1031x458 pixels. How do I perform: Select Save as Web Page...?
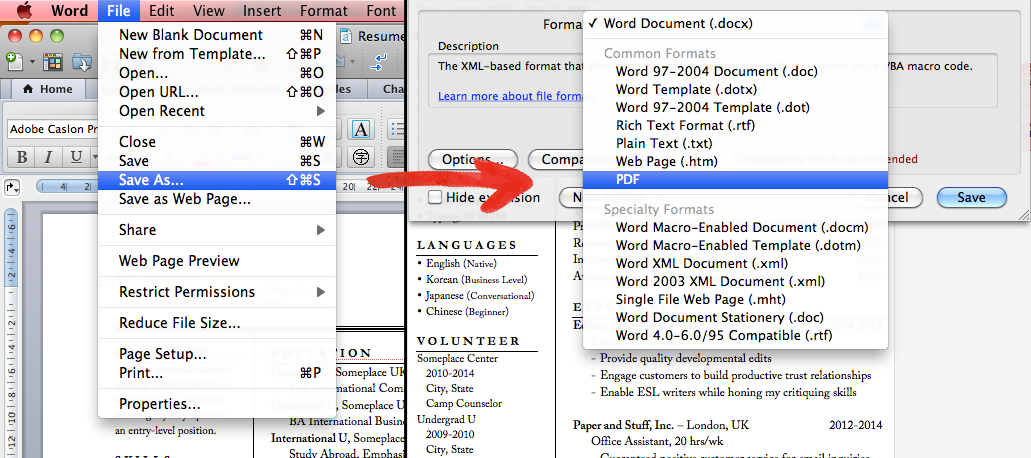pyautogui.click(x=217, y=199)
